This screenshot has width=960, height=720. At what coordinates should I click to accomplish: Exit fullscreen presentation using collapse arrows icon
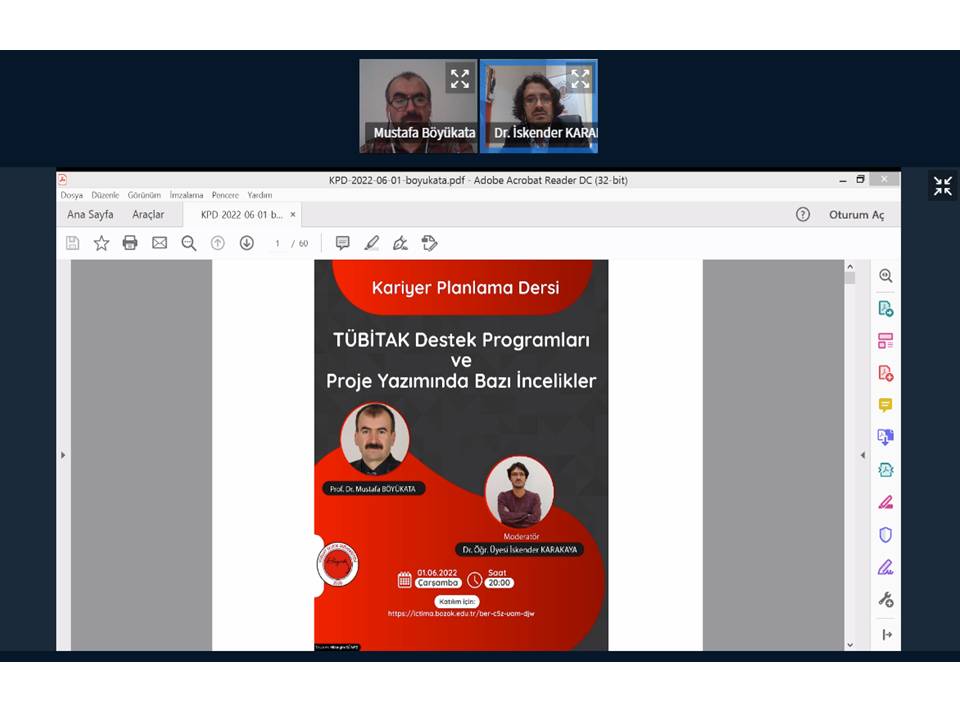(x=942, y=186)
